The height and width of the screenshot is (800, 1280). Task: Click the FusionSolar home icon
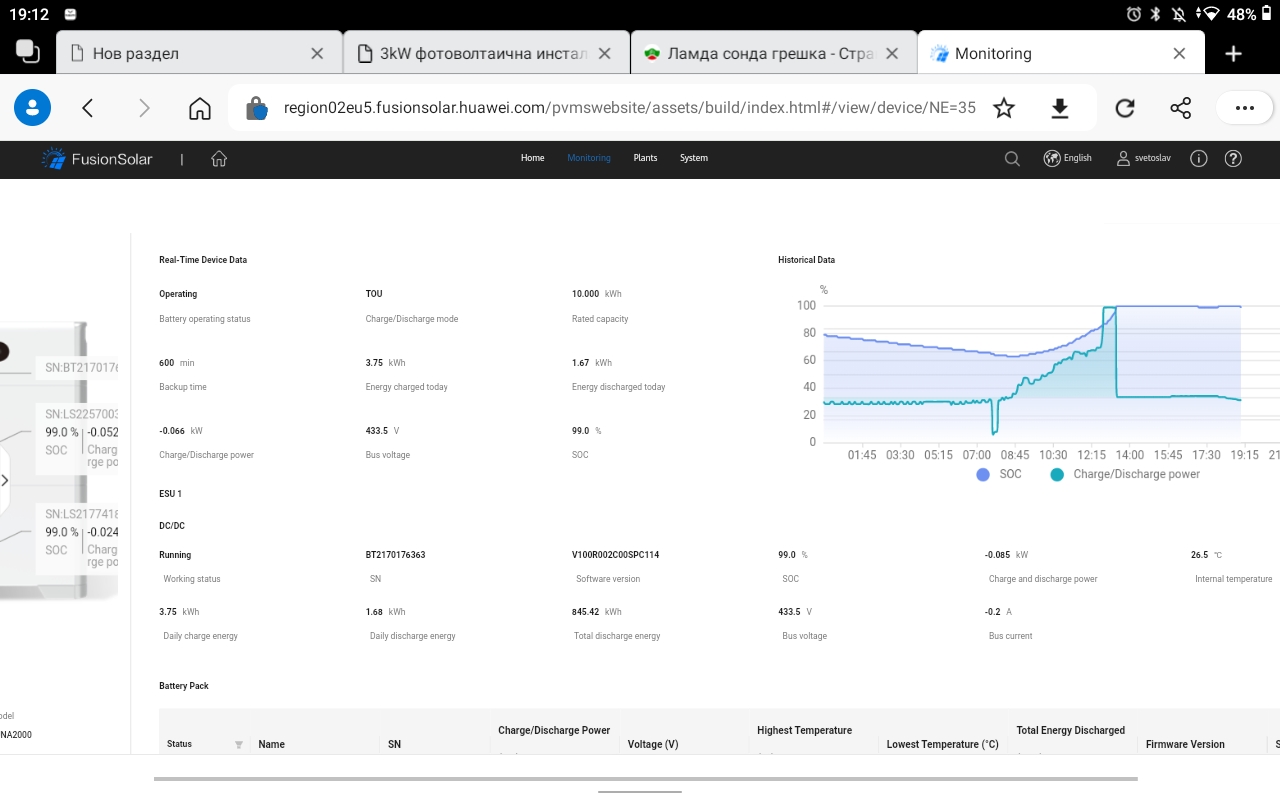219,158
